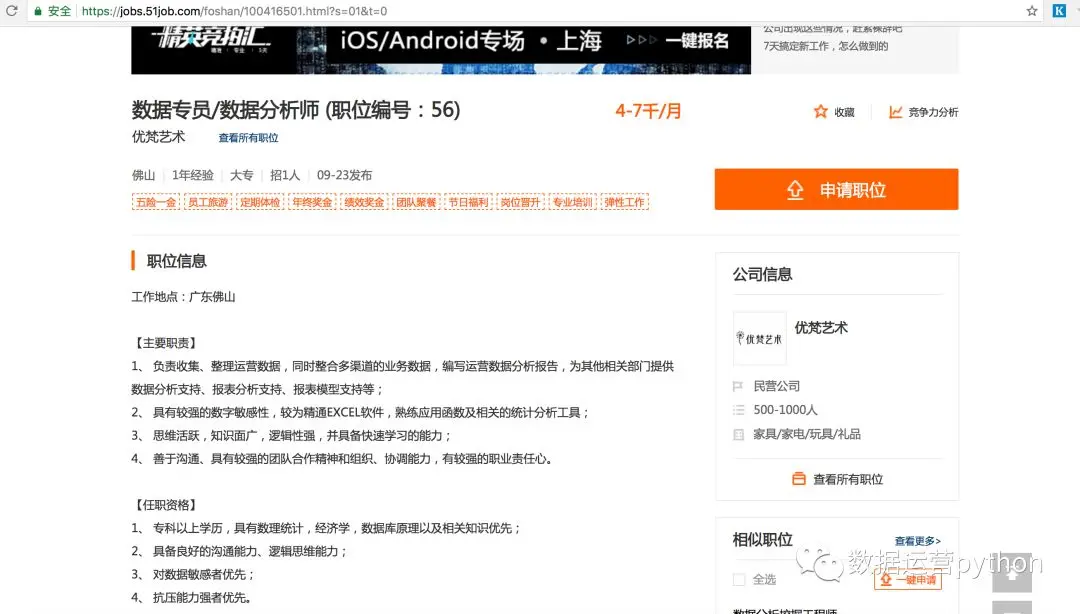Click the 优梵艺术 company name in sidebar
This screenshot has height=614, width=1080.
(x=821, y=328)
